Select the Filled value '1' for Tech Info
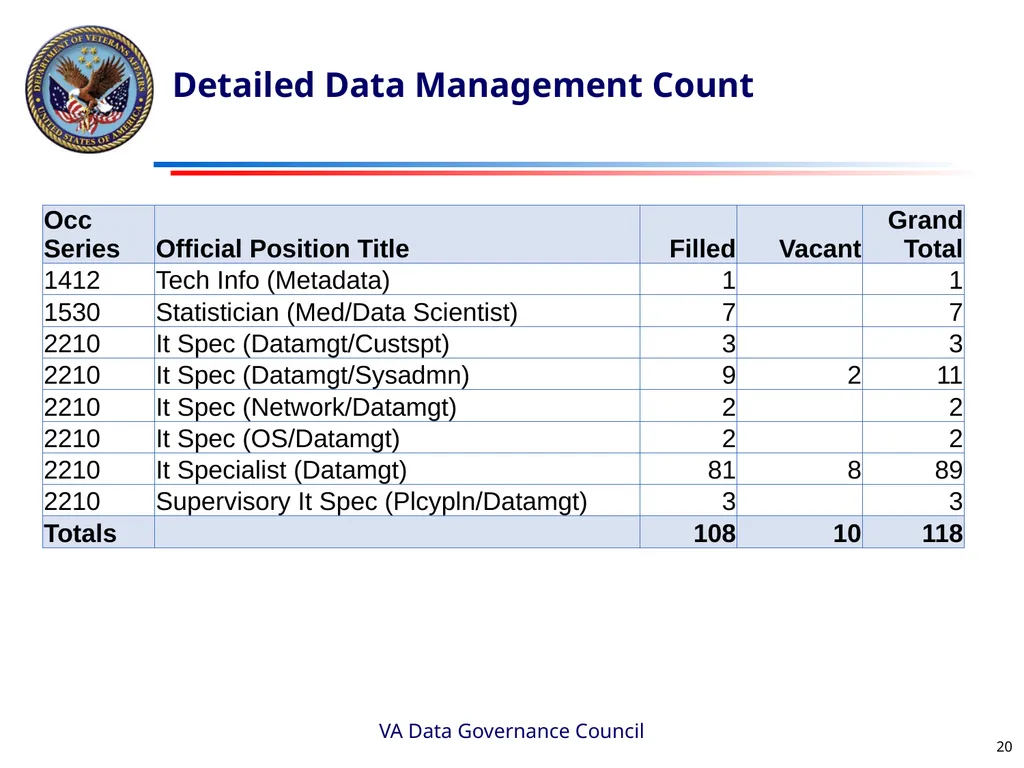This screenshot has width=1024, height=768. 688,280
